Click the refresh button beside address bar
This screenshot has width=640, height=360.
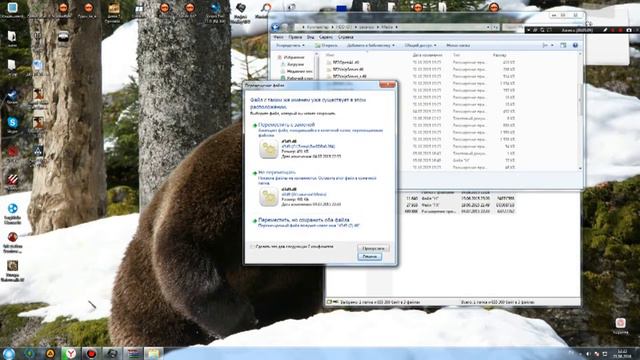(x=495, y=27)
